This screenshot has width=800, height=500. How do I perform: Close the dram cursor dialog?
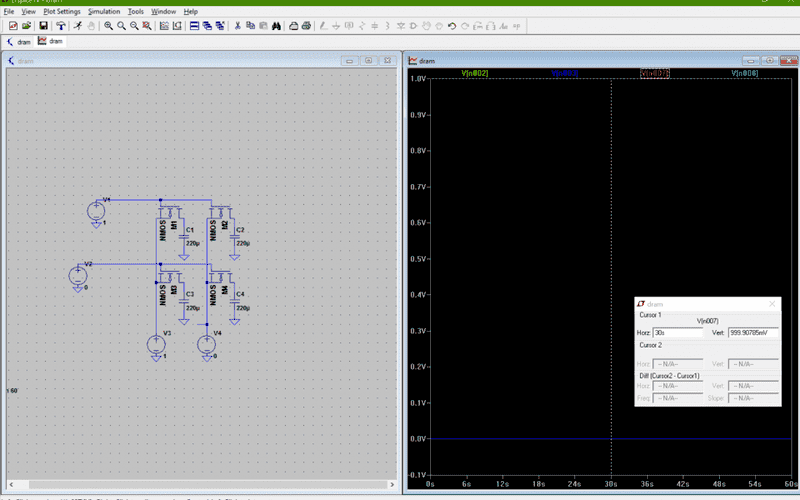coord(772,304)
